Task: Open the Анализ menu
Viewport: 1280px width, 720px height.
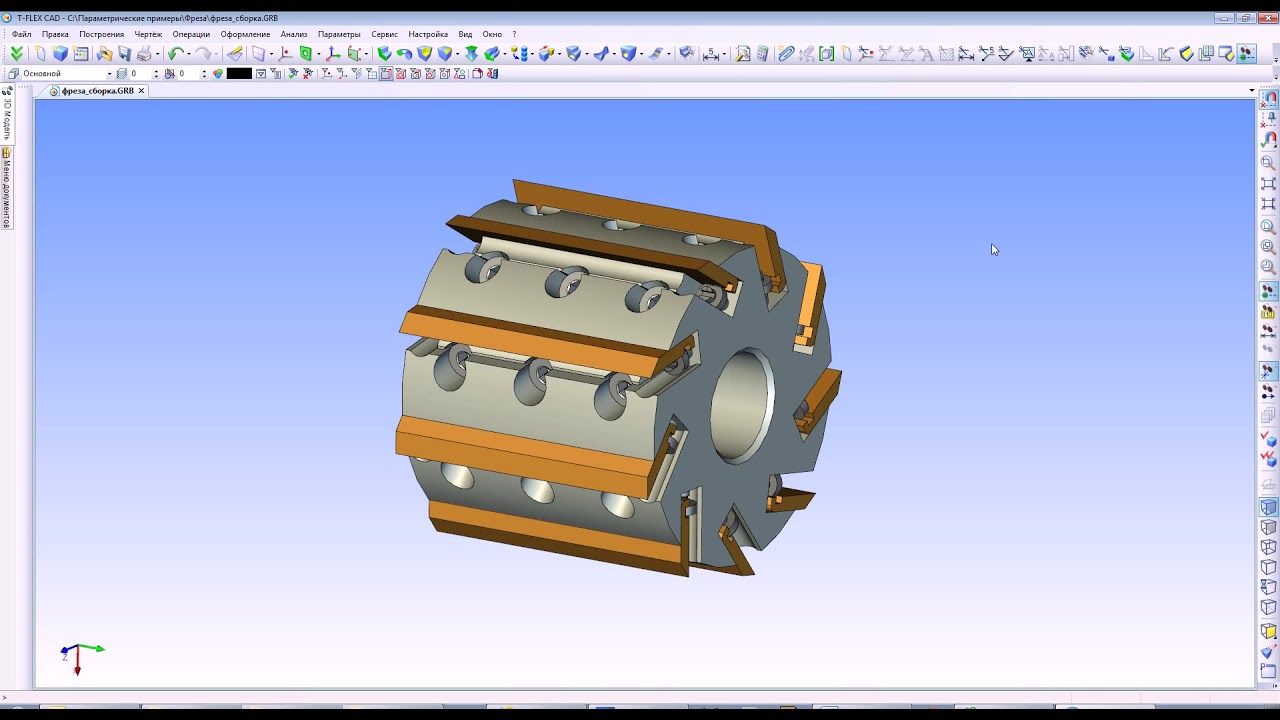Action: [x=294, y=34]
